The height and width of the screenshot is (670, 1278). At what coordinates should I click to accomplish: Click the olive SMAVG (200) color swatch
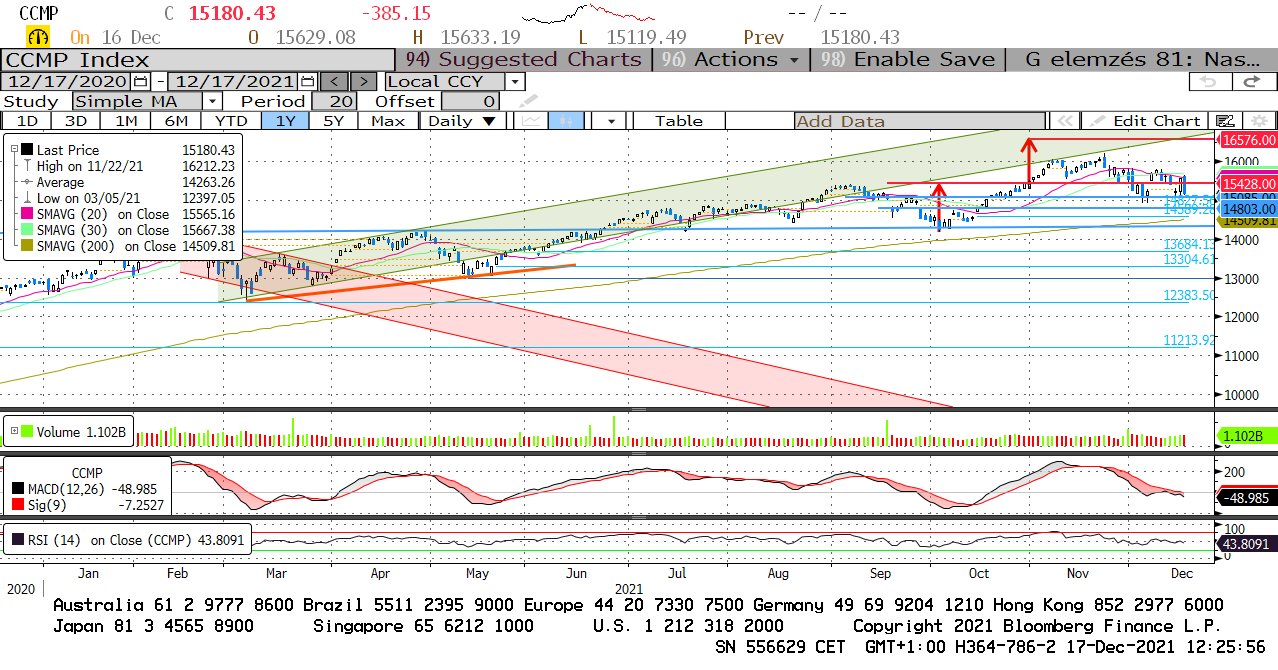[x=27, y=246]
